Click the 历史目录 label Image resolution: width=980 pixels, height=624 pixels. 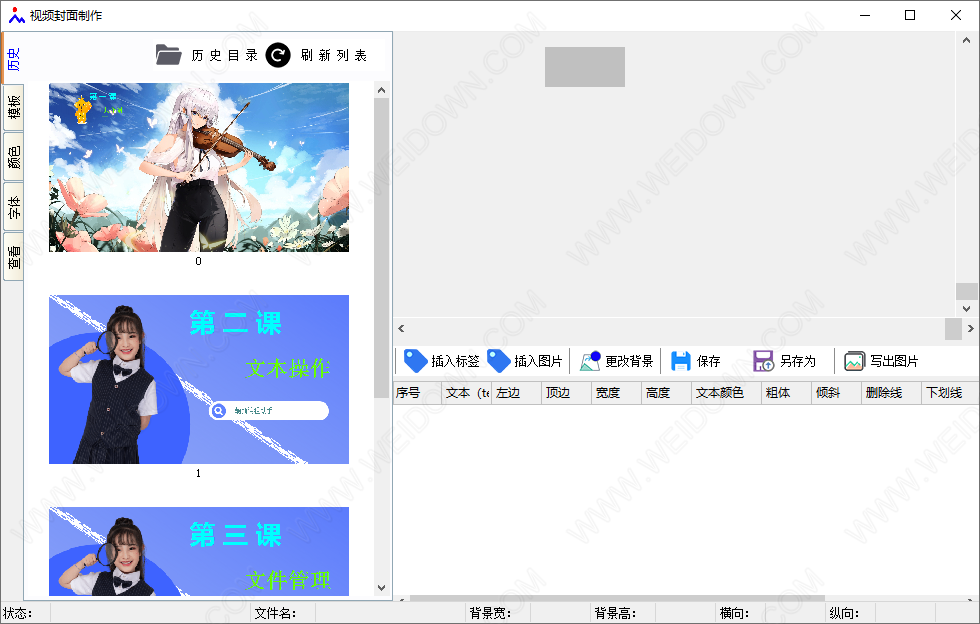point(224,55)
